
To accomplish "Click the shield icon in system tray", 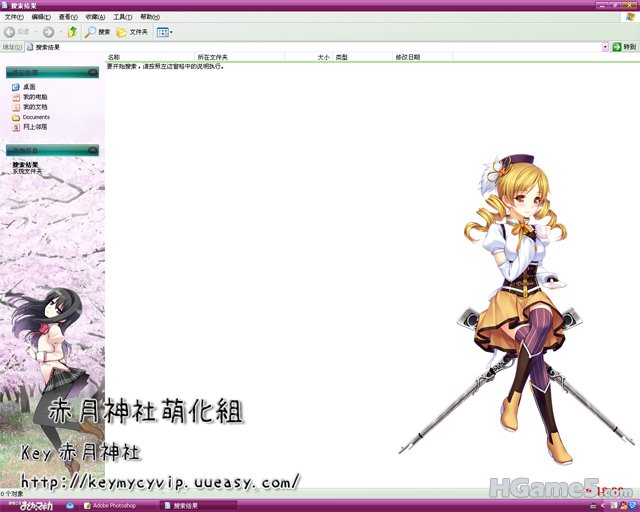I will click(632, 506).
